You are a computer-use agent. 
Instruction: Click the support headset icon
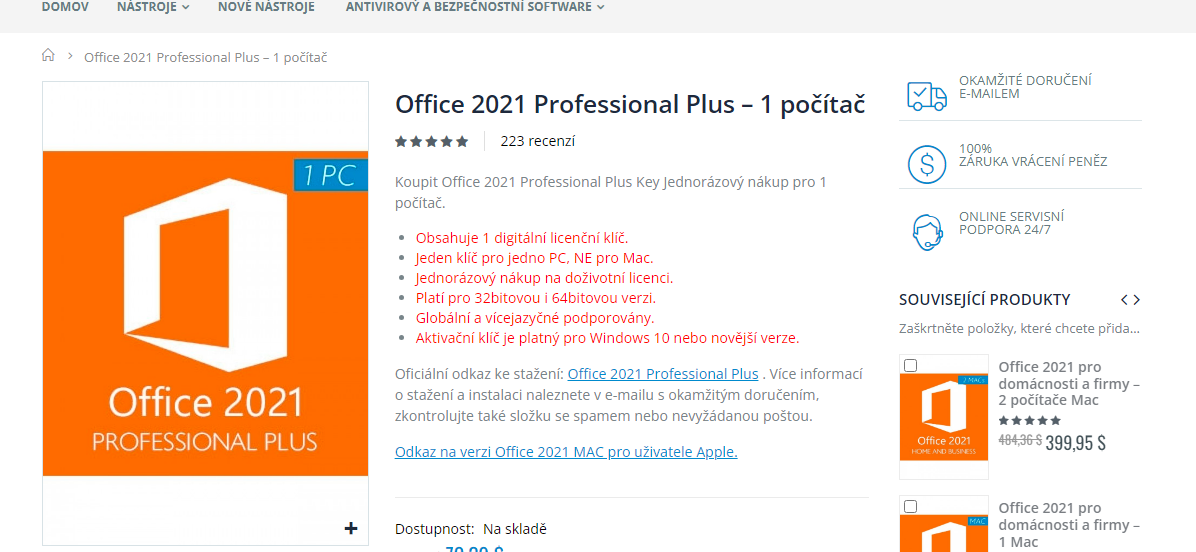click(927, 231)
